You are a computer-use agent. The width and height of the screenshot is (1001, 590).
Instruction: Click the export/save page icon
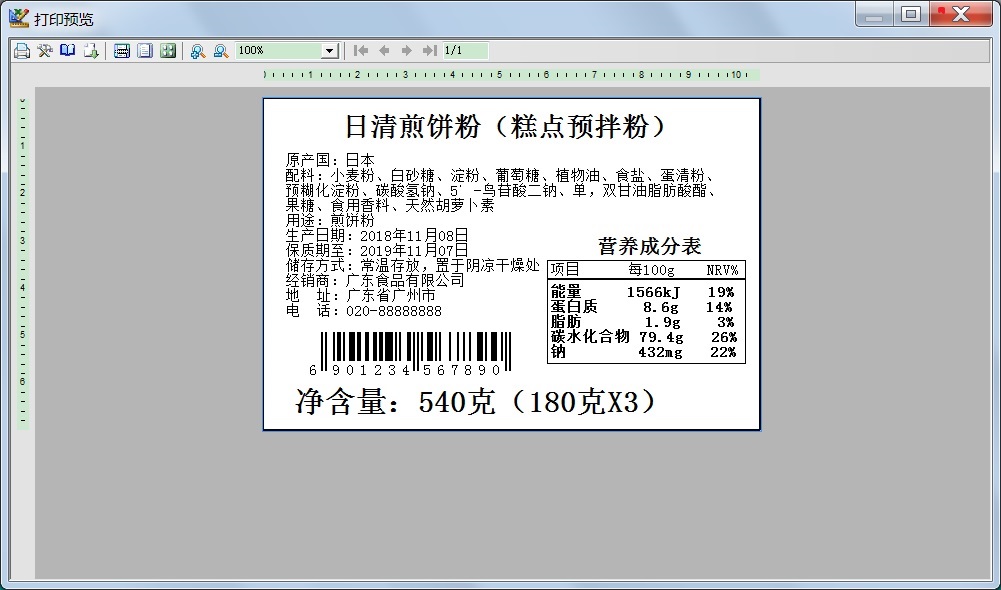point(91,50)
